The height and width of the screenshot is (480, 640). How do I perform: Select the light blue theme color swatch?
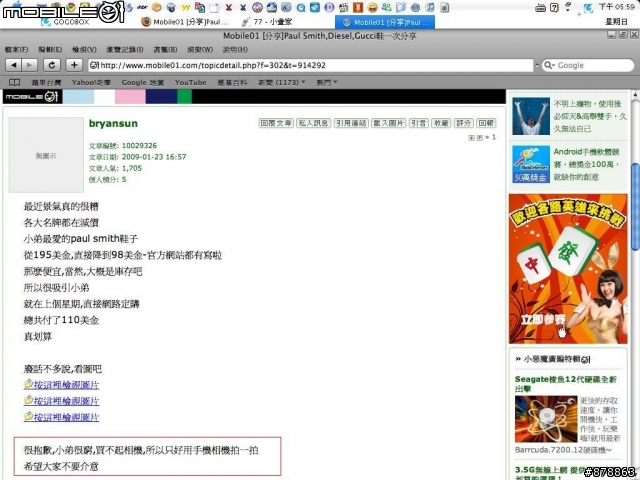(78, 97)
